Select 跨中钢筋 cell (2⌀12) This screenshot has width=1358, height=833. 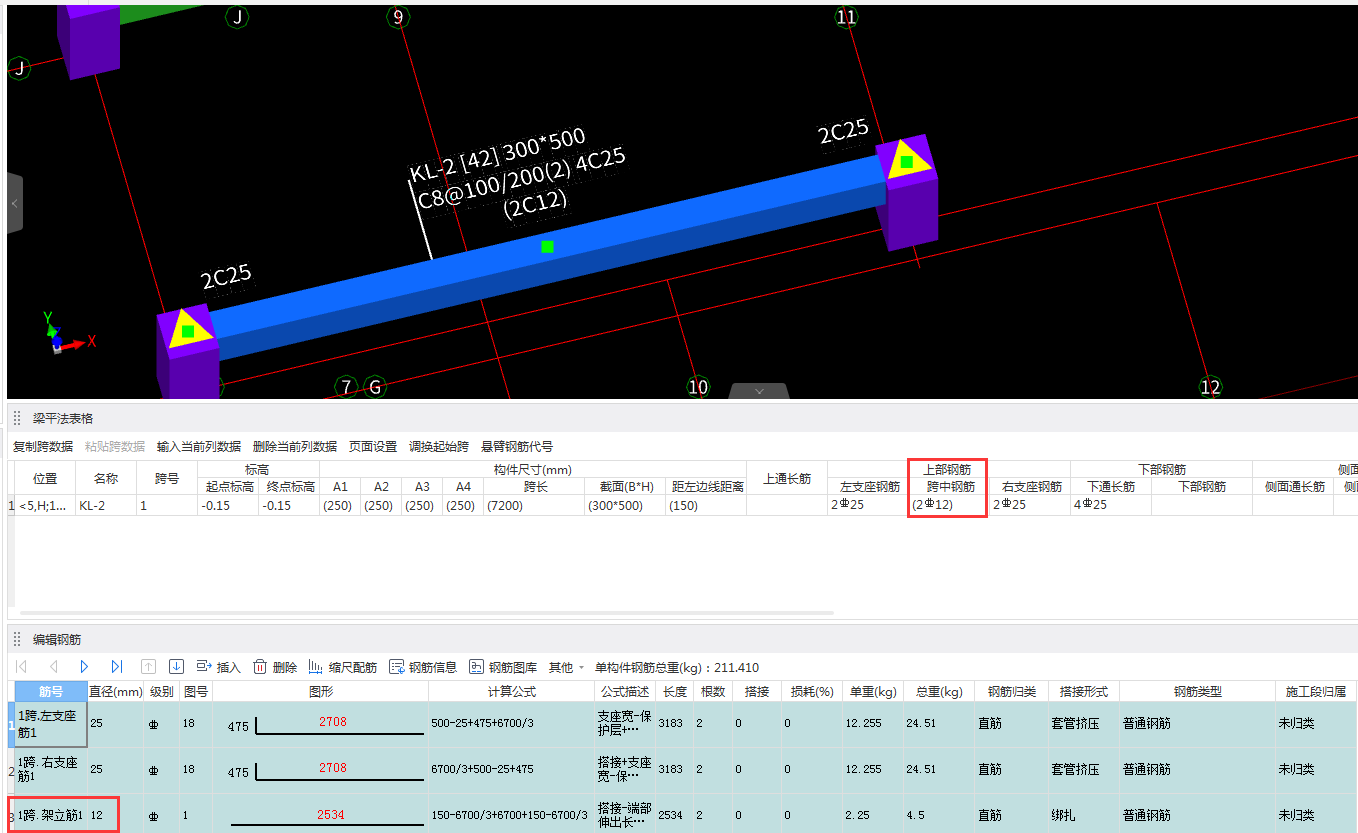point(948,505)
